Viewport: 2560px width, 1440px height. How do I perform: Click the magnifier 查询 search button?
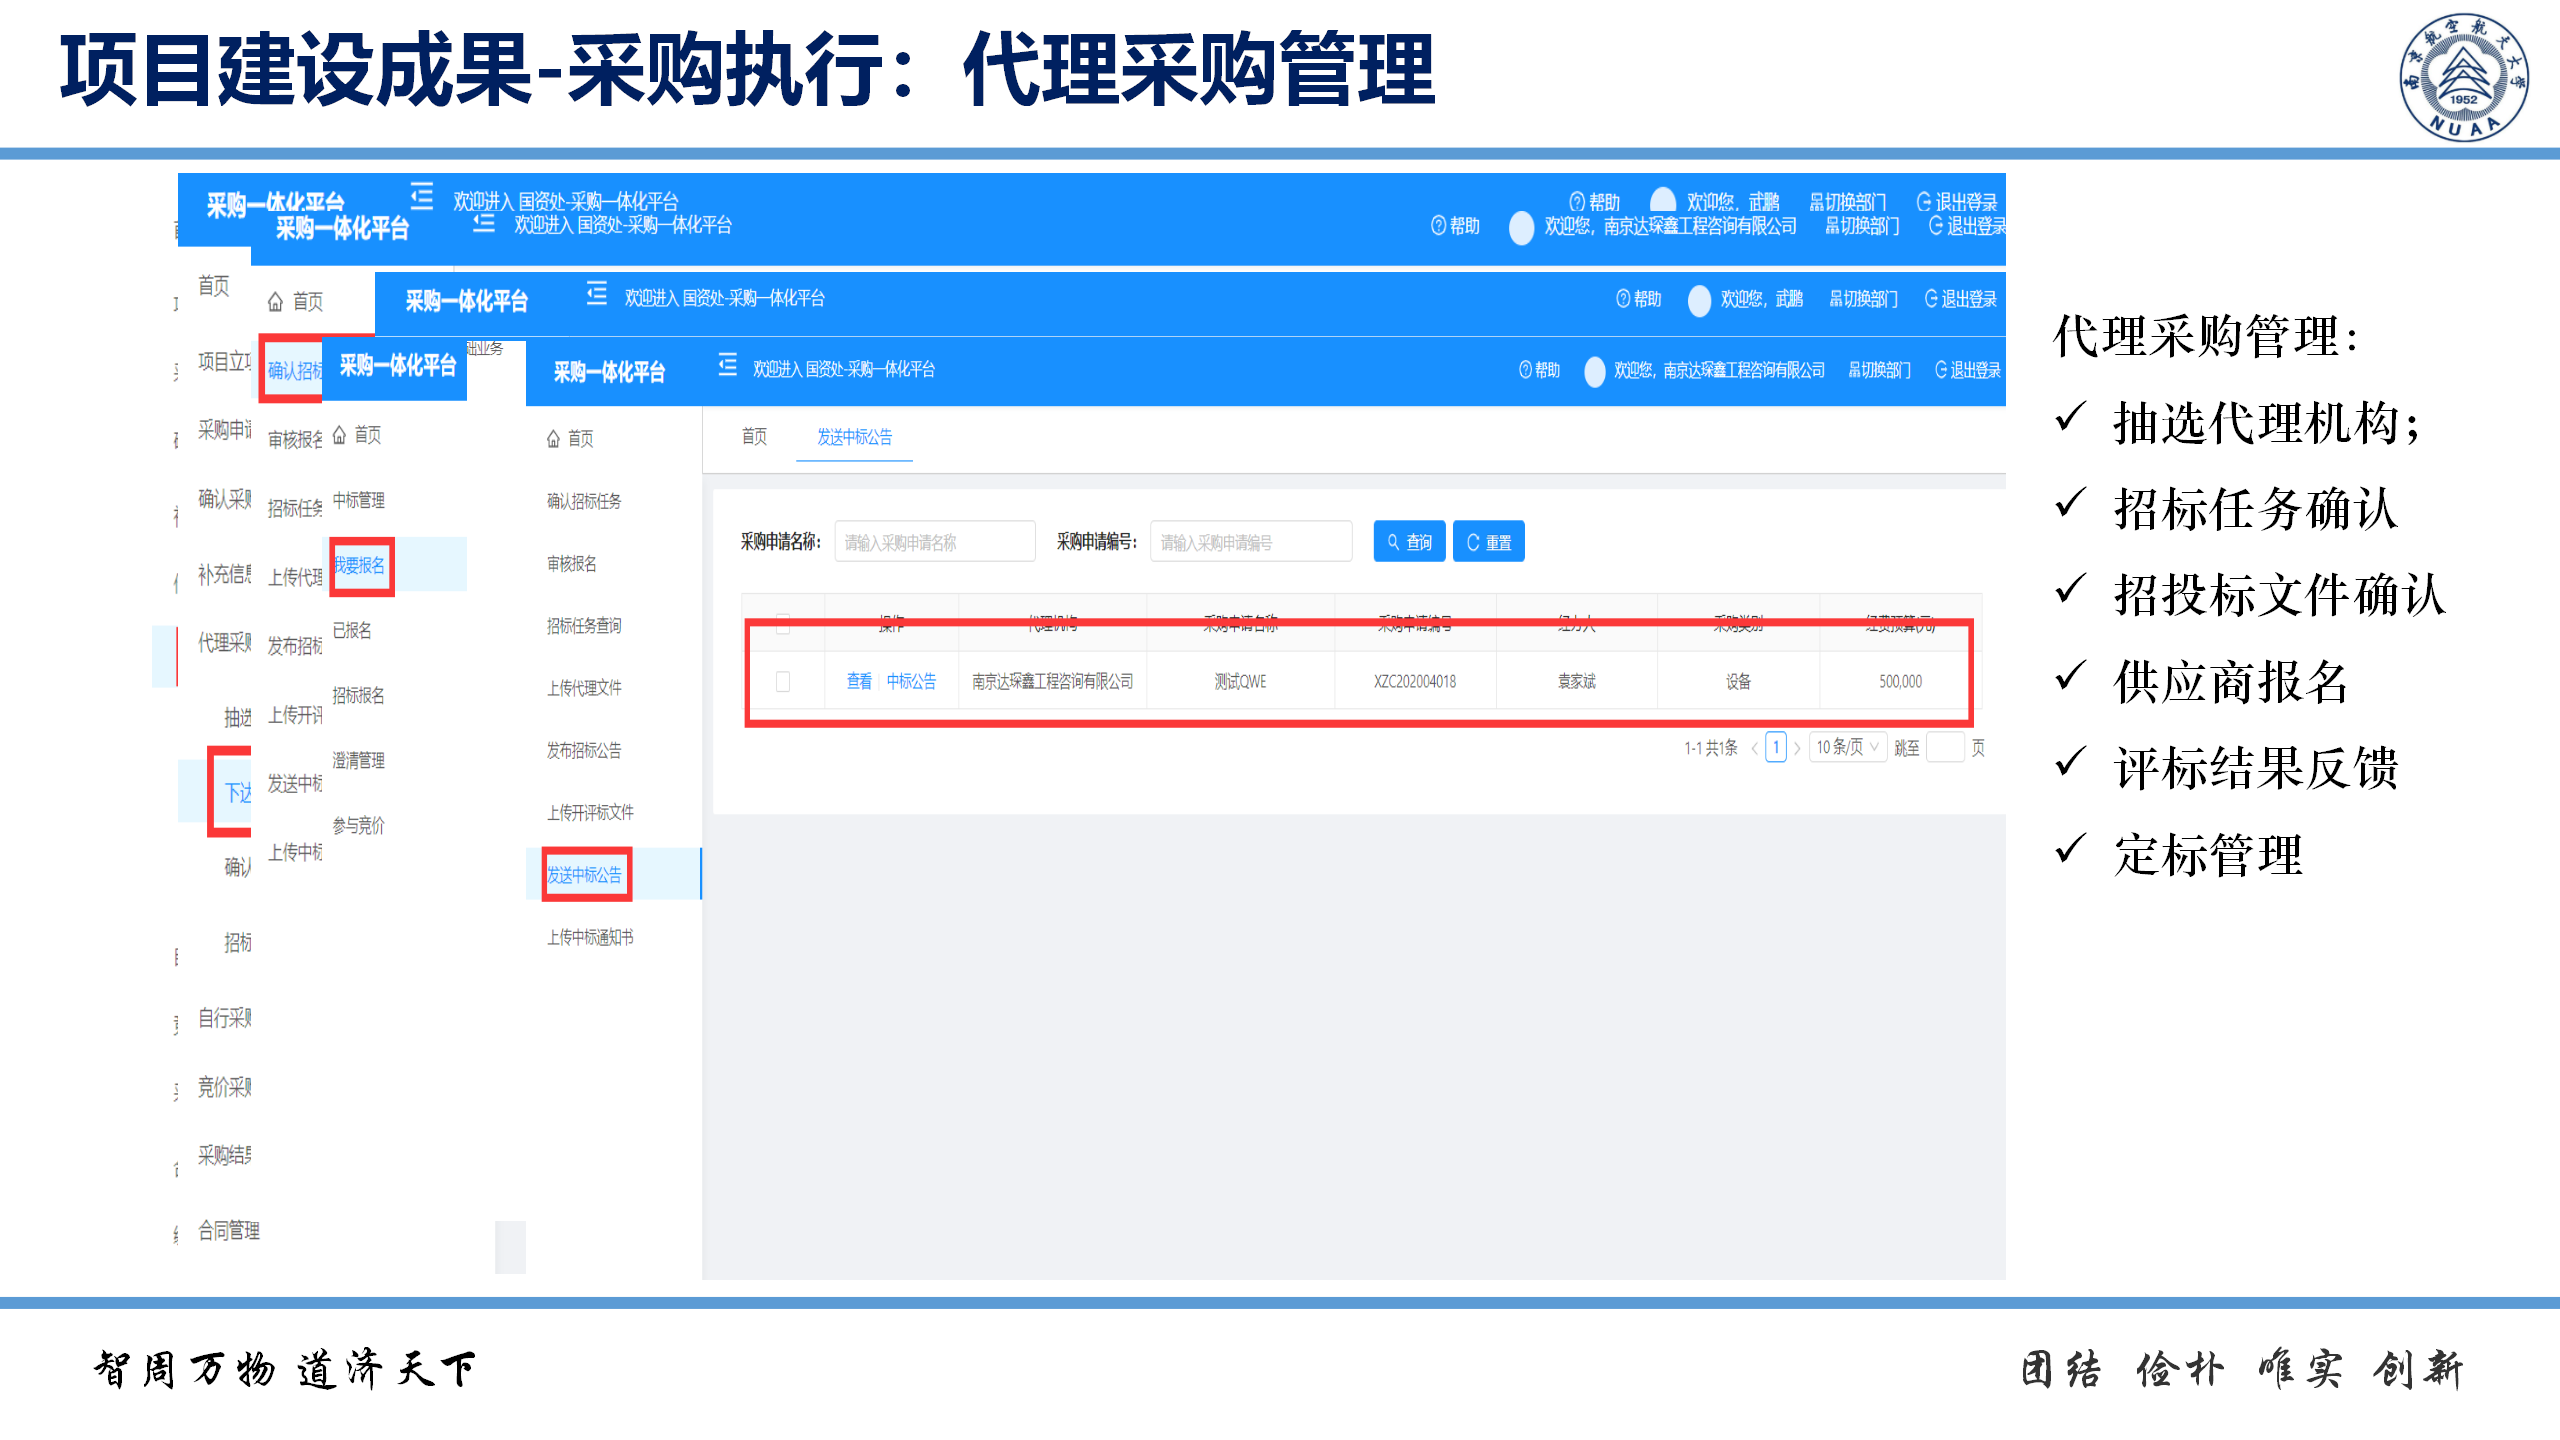pos(1409,542)
